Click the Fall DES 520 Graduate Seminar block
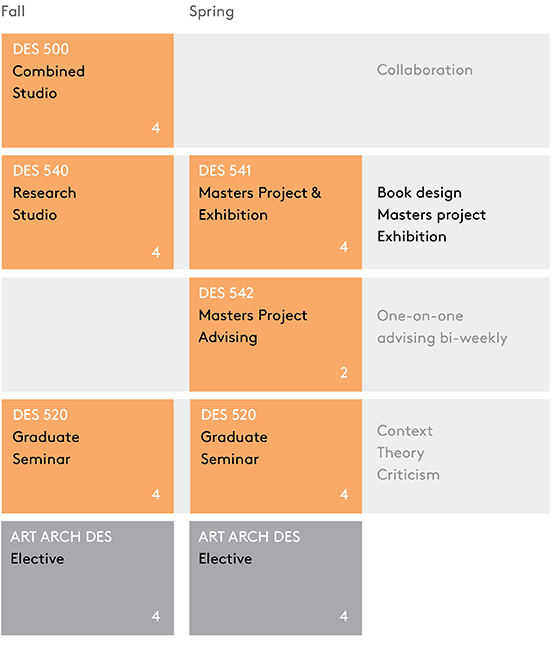 point(88,456)
